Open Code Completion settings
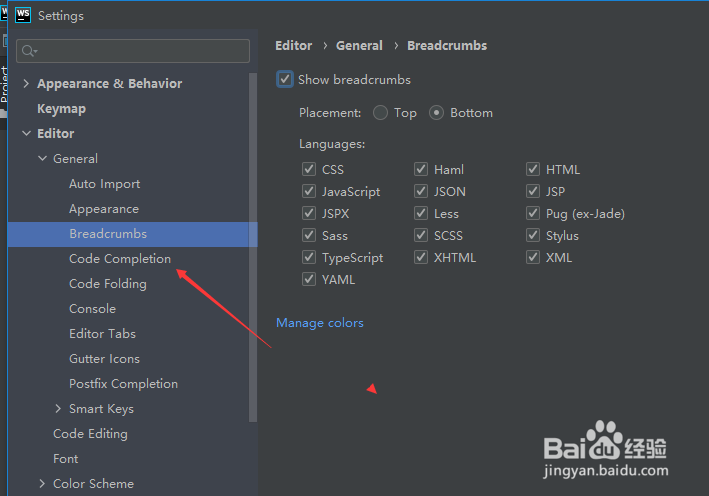The width and height of the screenshot is (709, 496). point(119,259)
